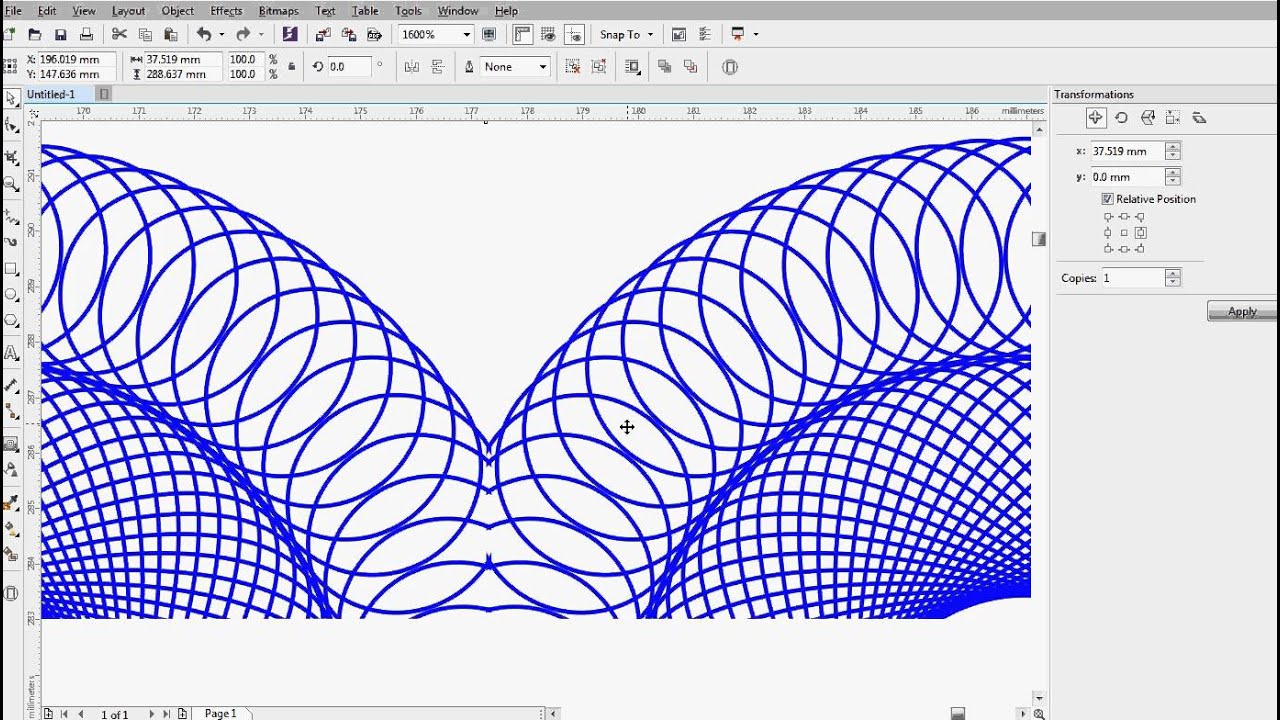Select the Zoom tool in the toolbox
The width and height of the screenshot is (1280, 720).
point(11,184)
